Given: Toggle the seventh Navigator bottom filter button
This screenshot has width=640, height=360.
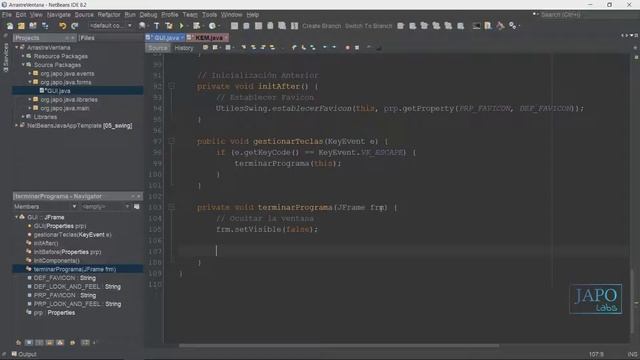Looking at the screenshot, I should coord(85,342).
